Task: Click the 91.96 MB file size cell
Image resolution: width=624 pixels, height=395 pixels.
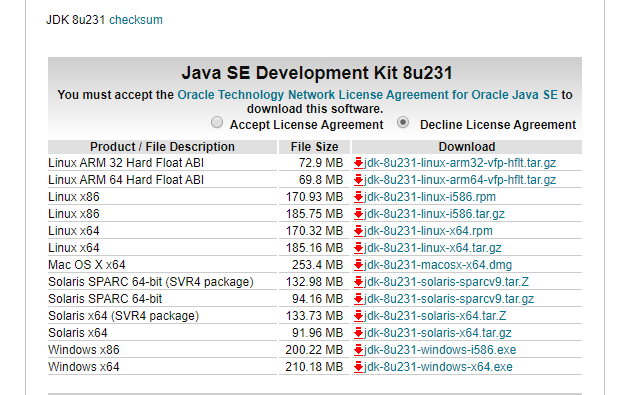Action: click(x=318, y=333)
